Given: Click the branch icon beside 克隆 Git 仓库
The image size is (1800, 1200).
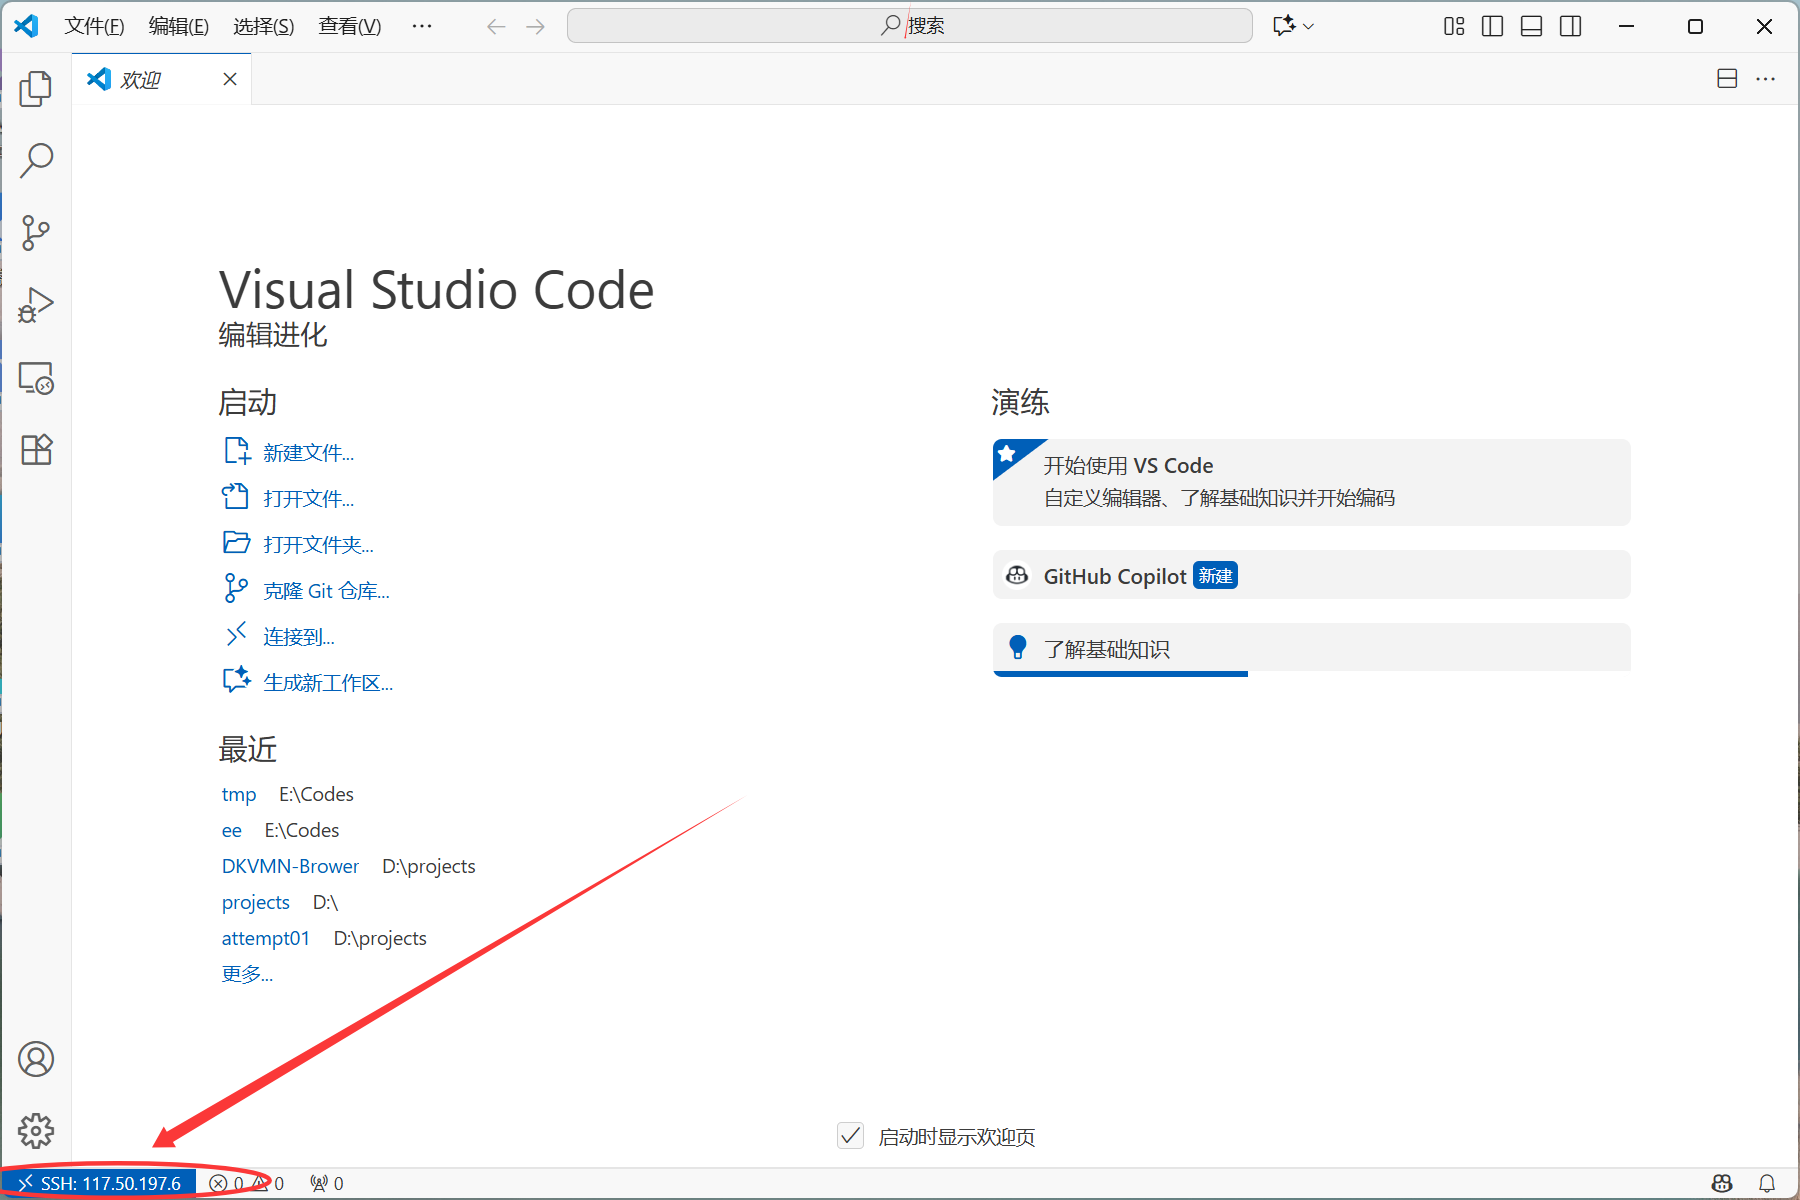Looking at the screenshot, I should coord(236,588).
